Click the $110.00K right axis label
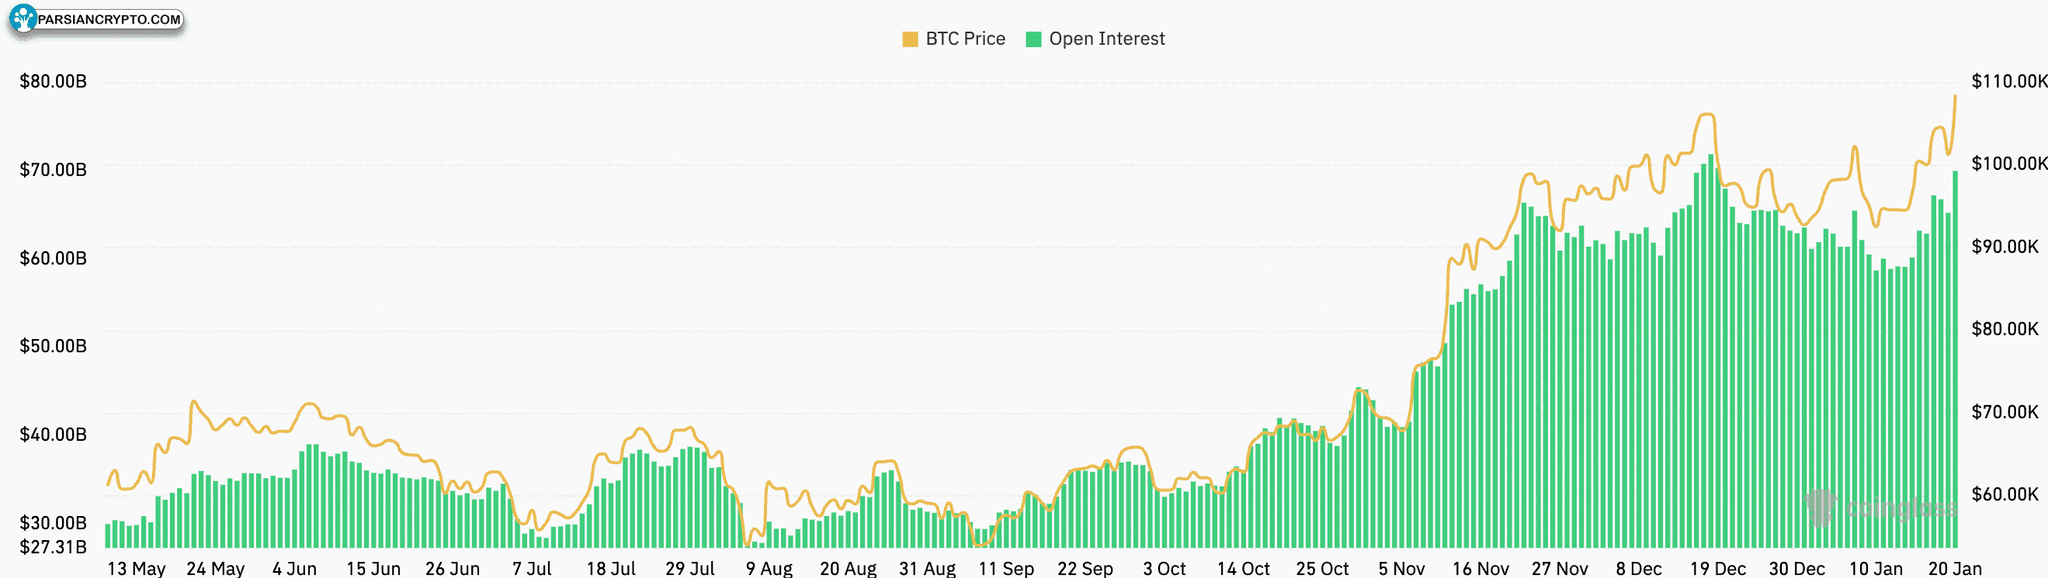 click(2009, 81)
